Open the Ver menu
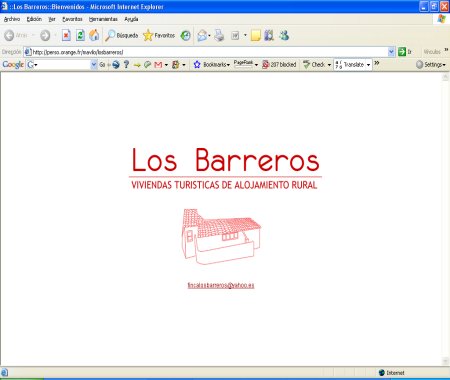This screenshot has width=450, height=380. tap(52, 19)
